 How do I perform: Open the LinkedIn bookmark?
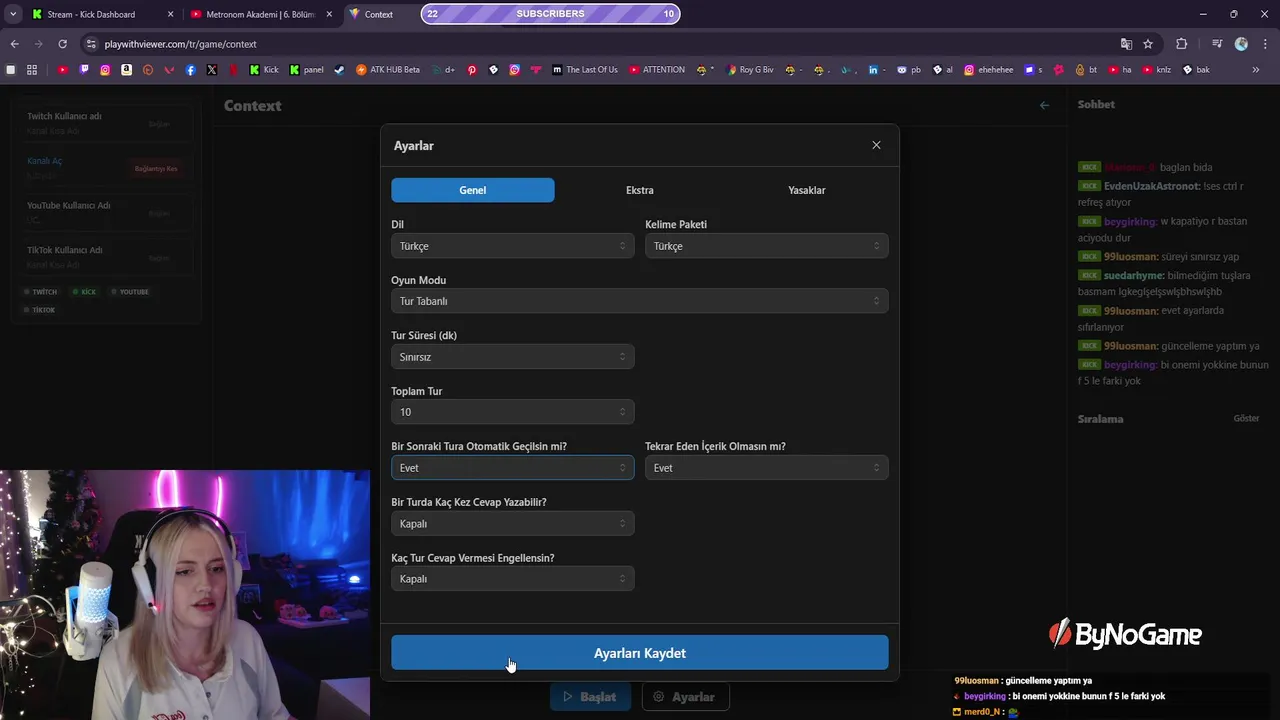click(875, 70)
